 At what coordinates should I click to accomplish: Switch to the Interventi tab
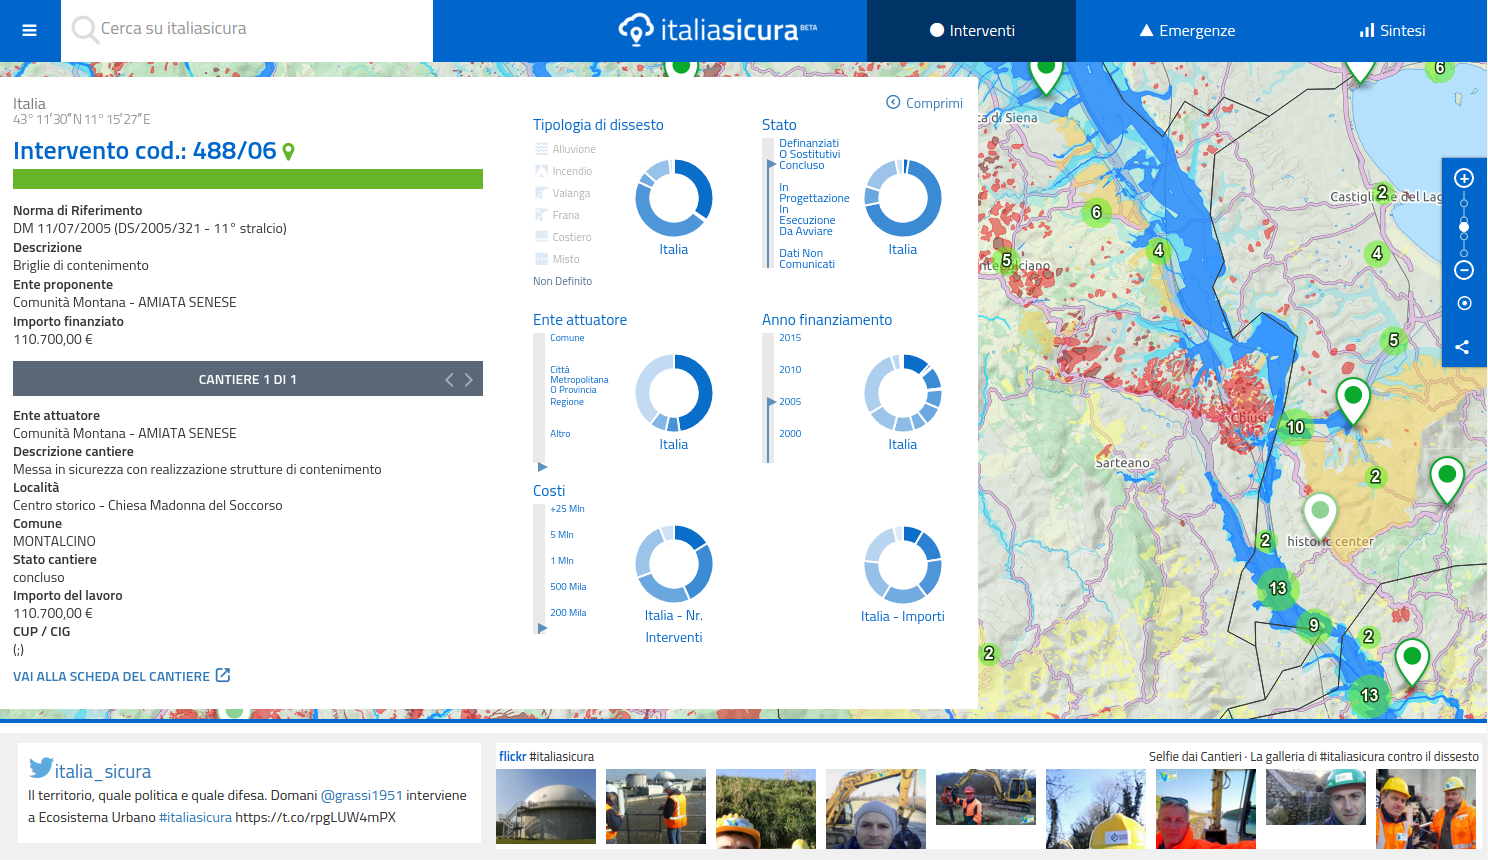pos(971,31)
